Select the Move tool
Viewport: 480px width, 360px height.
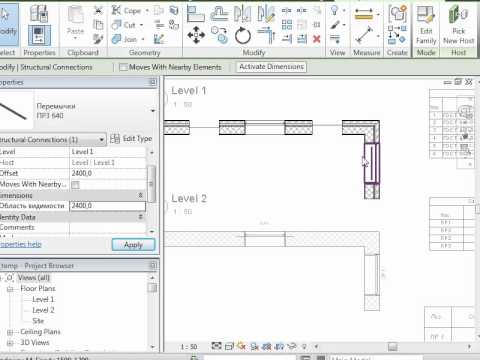(196, 35)
